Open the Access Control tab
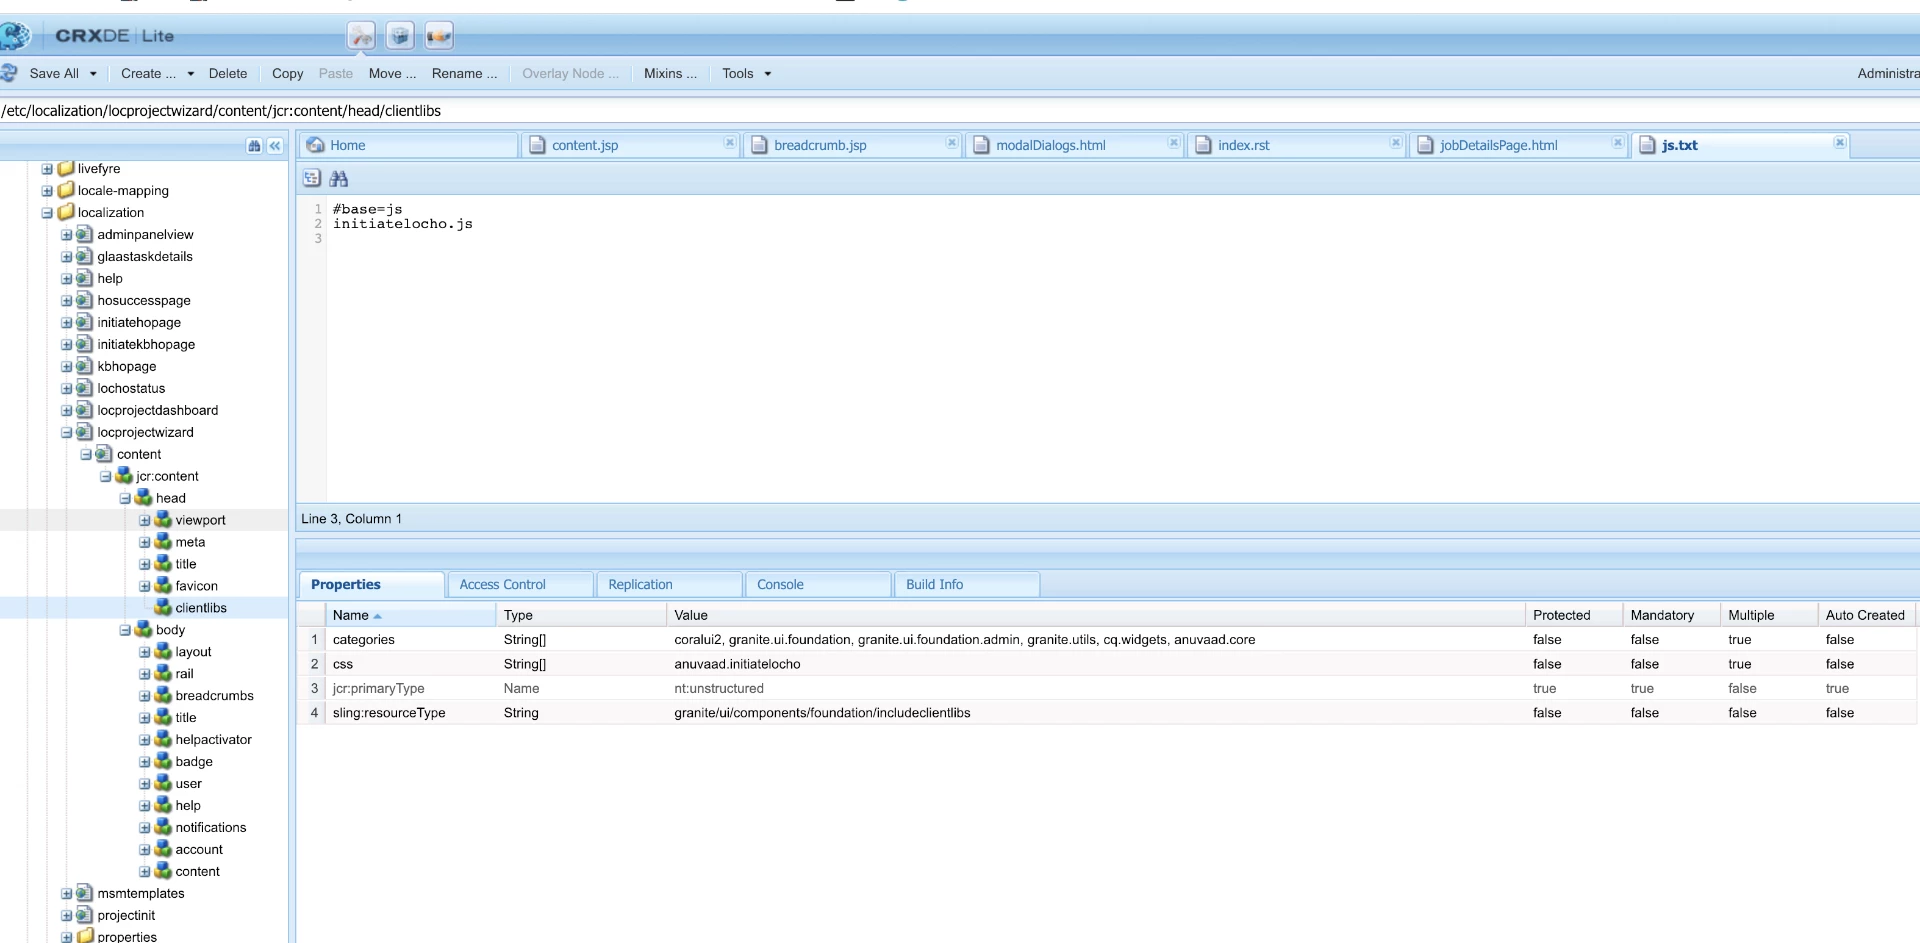 [520, 585]
